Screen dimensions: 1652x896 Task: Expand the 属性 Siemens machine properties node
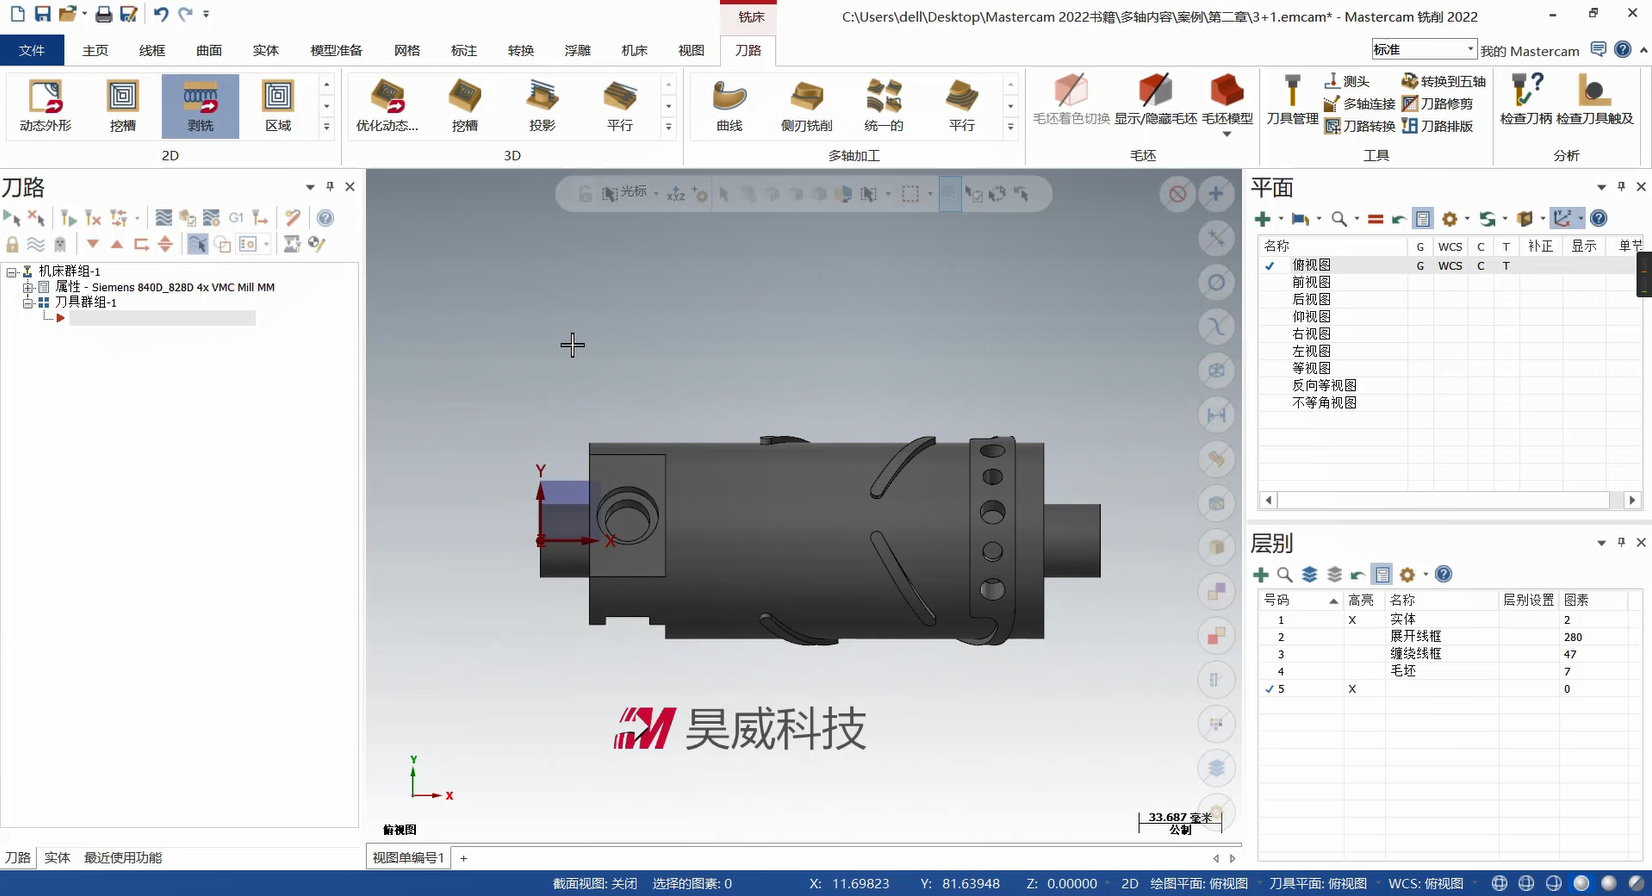pyautogui.click(x=28, y=288)
